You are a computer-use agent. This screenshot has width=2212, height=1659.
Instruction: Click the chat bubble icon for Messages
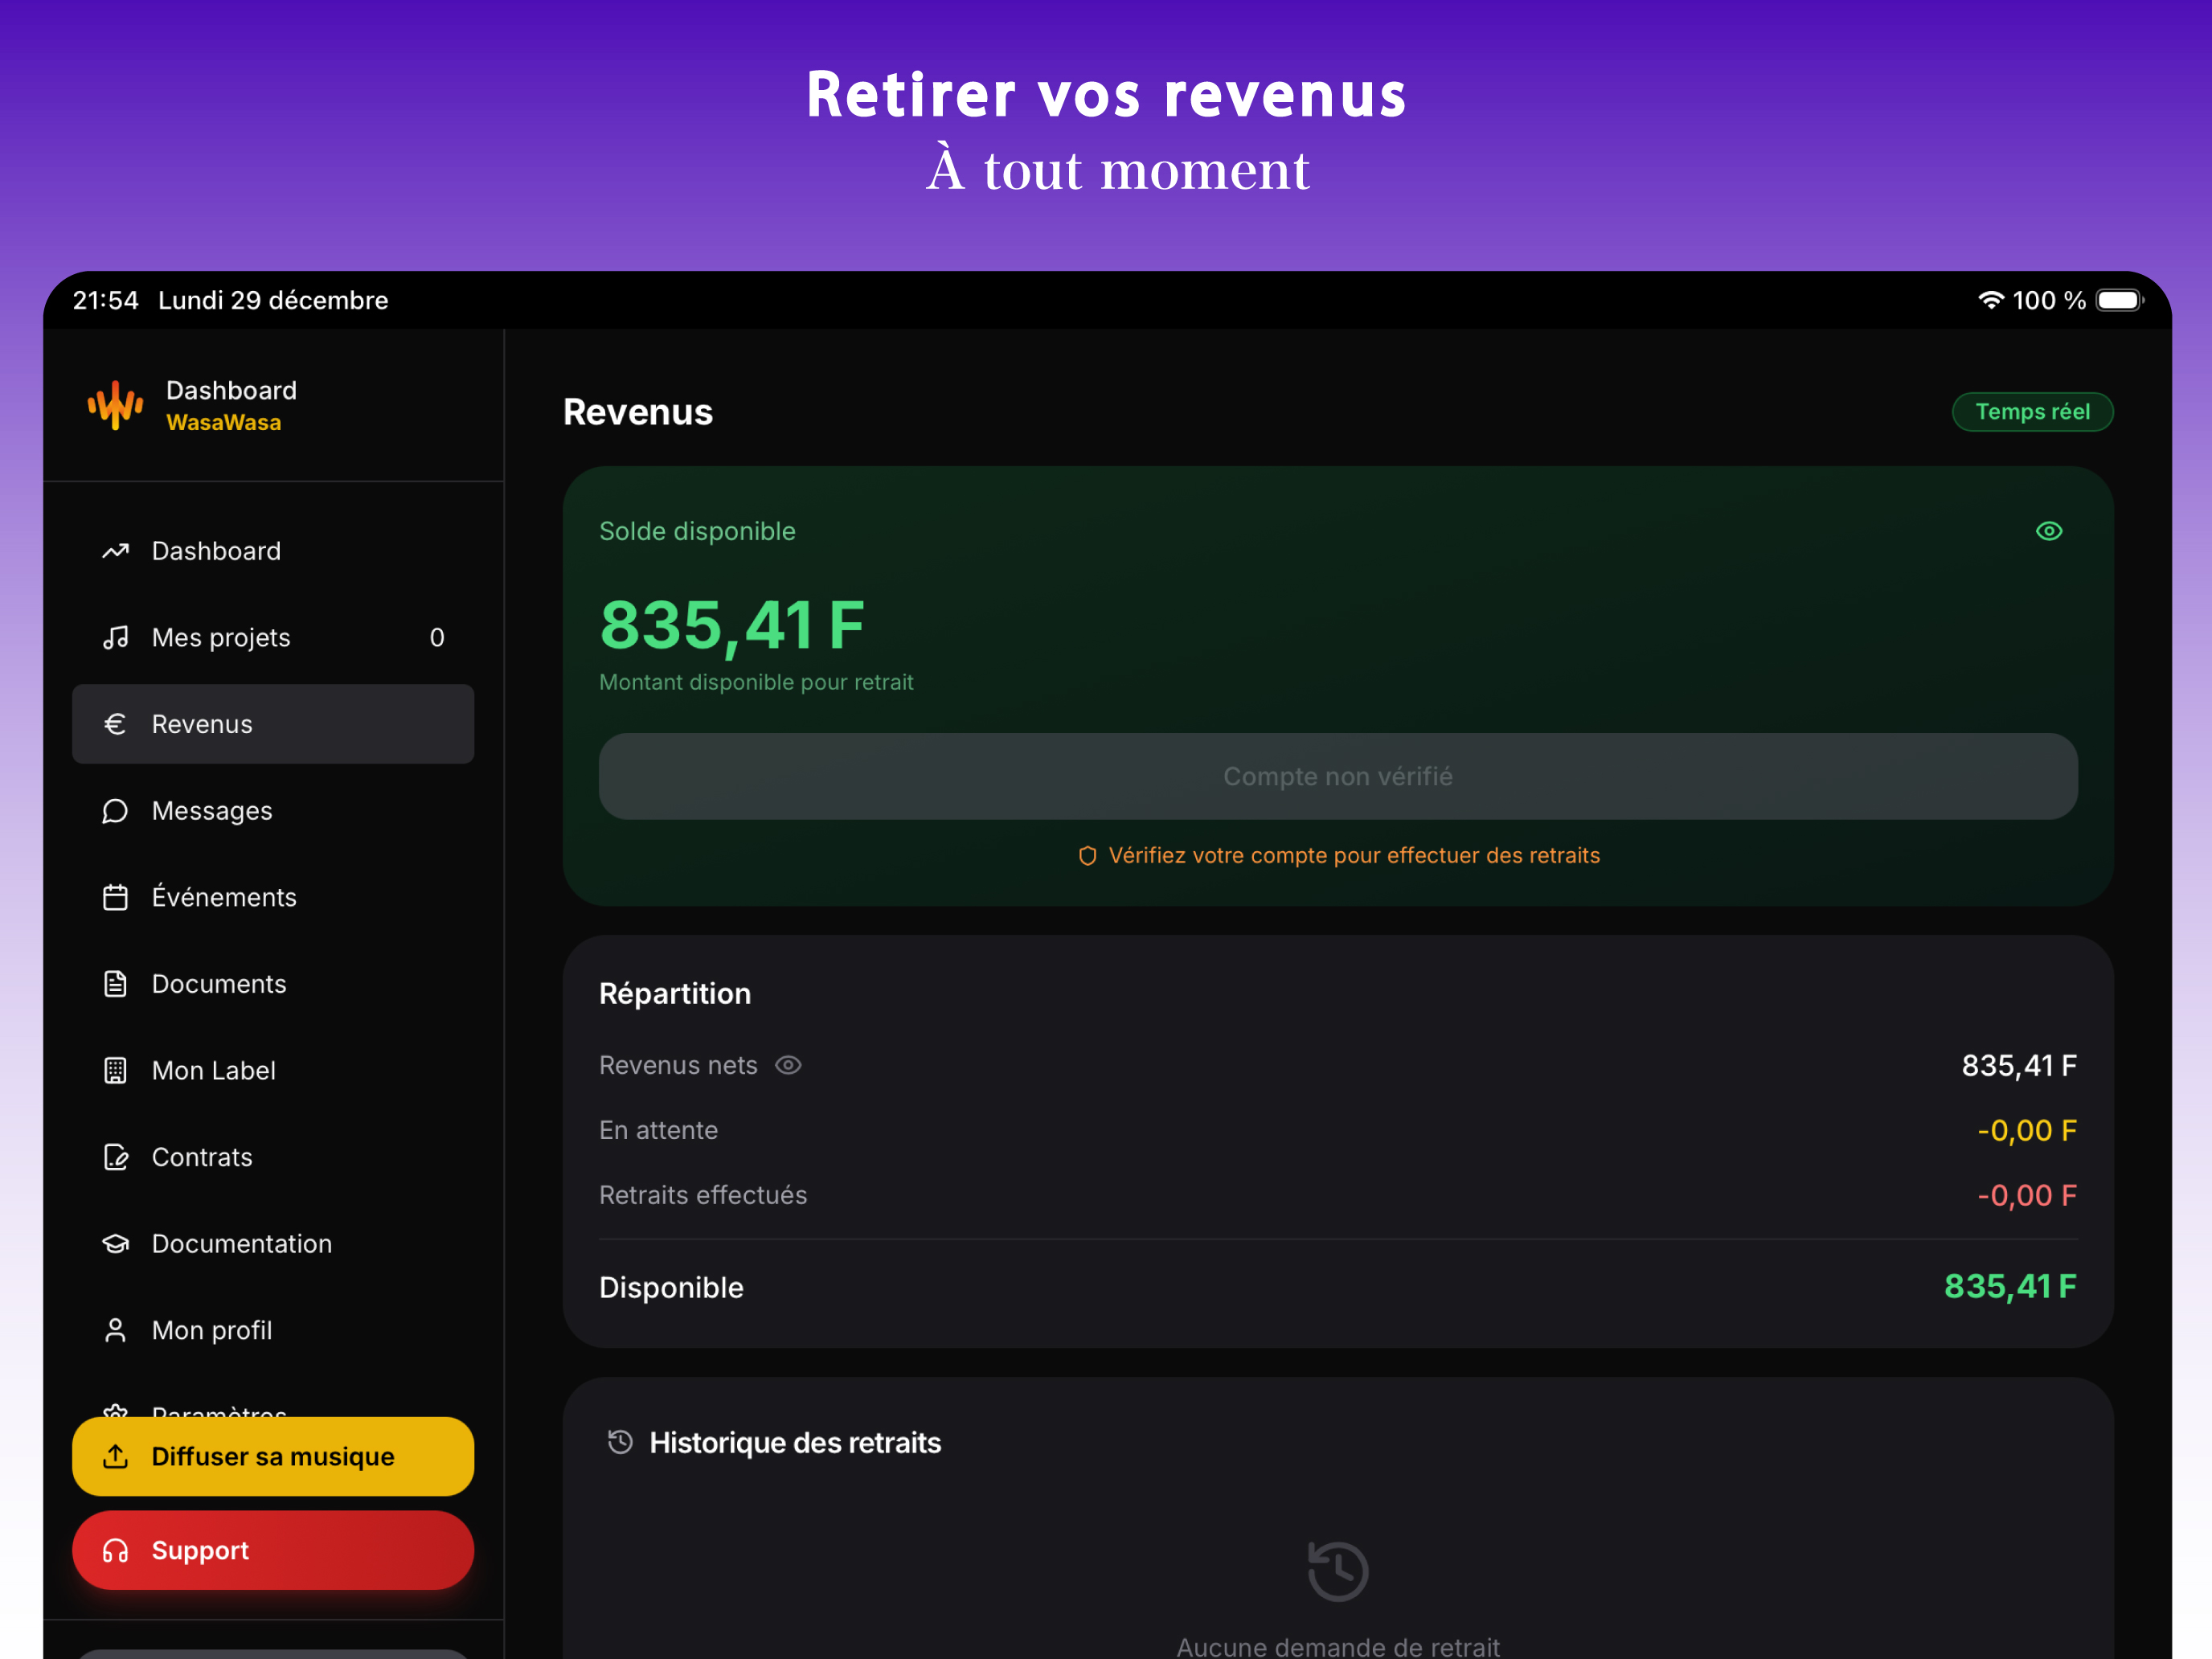(x=116, y=811)
